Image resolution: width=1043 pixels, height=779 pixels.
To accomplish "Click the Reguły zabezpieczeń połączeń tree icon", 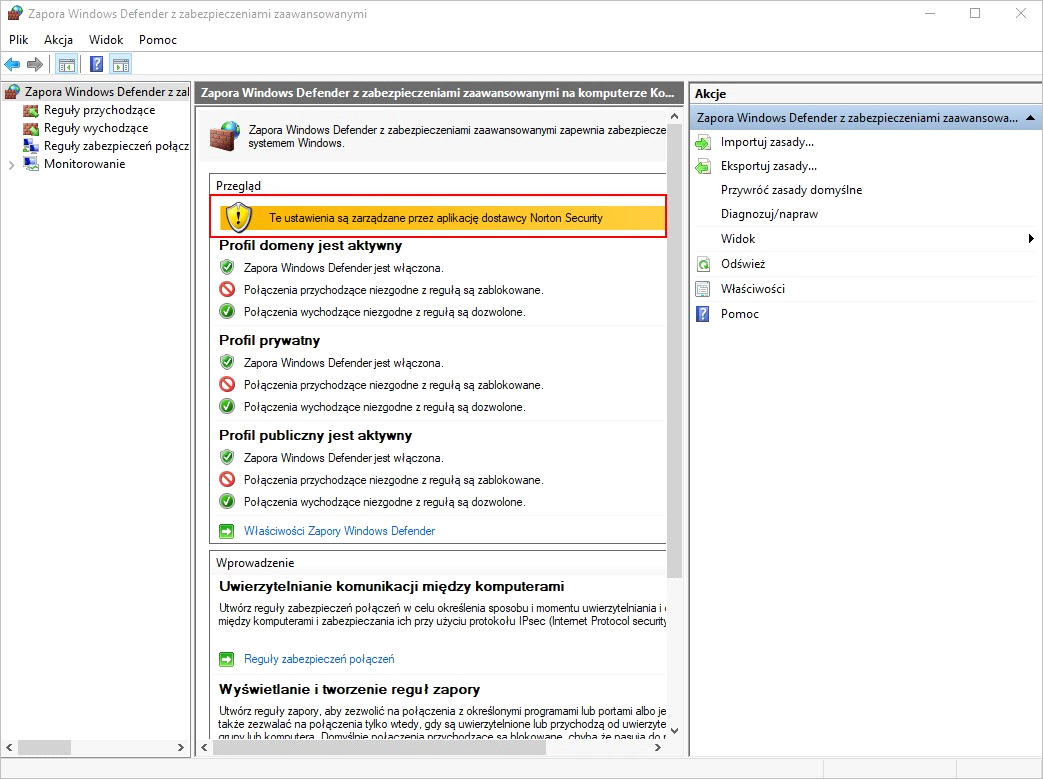I will pos(31,146).
